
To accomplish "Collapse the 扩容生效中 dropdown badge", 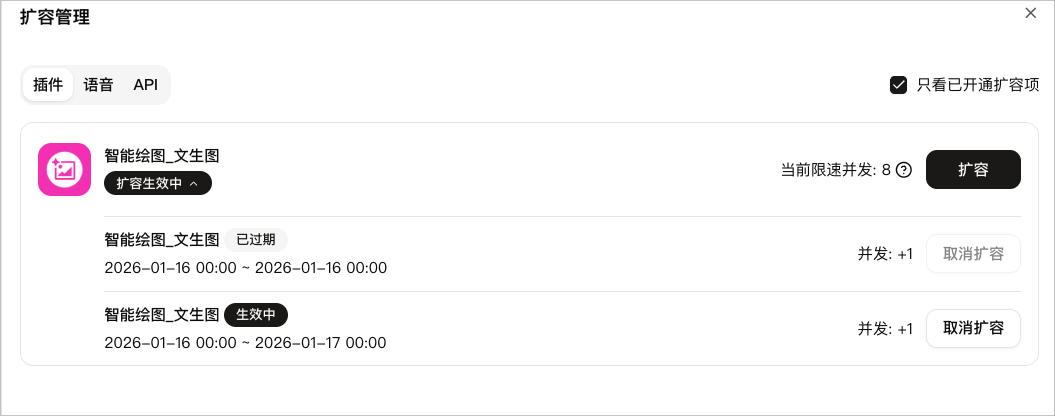I will [x=158, y=184].
